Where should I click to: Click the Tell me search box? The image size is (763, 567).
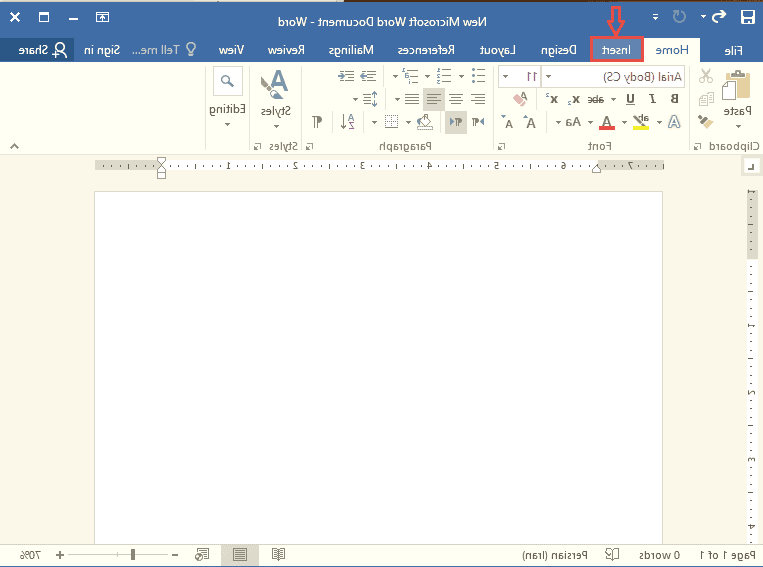(x=164, y=50)
